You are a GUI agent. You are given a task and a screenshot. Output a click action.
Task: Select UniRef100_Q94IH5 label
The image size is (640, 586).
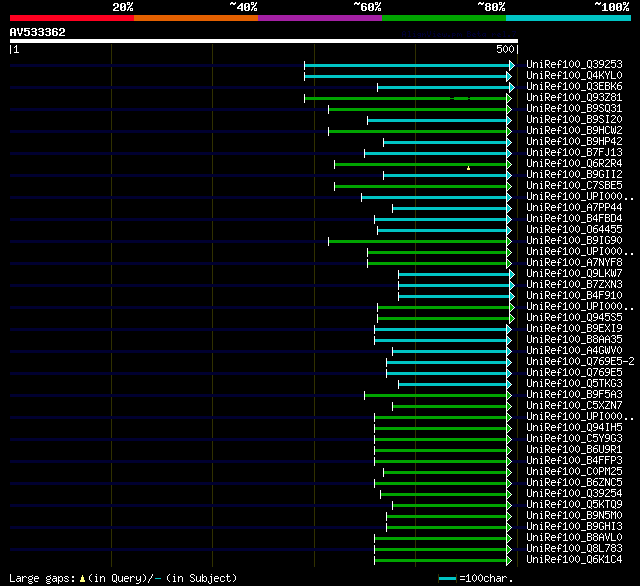574,428
